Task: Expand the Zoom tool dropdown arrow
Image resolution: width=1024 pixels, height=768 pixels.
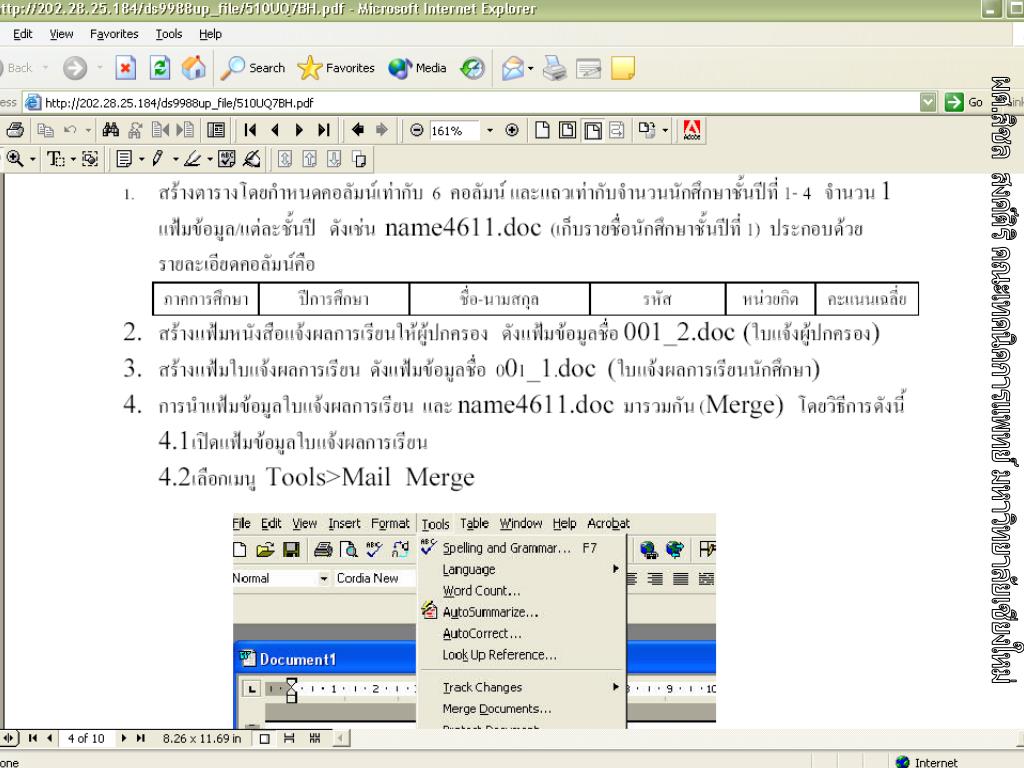Action: [x=32, y=159]
